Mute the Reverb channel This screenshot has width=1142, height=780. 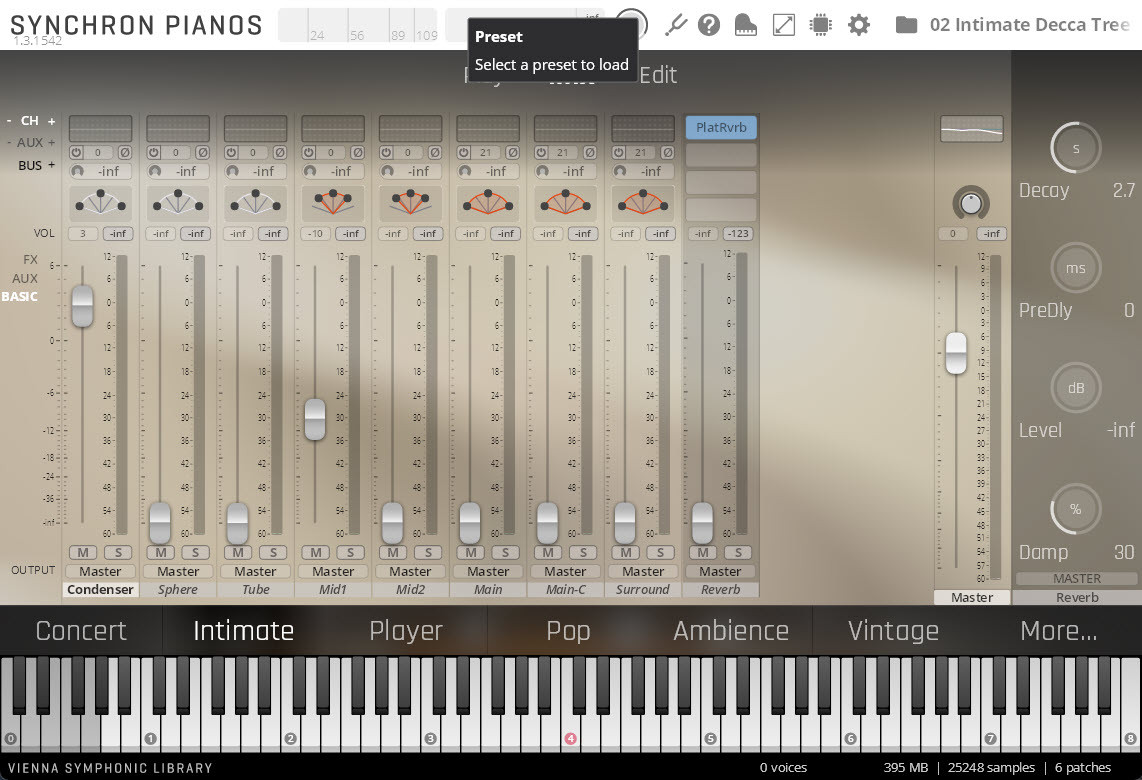coord(703,553)
